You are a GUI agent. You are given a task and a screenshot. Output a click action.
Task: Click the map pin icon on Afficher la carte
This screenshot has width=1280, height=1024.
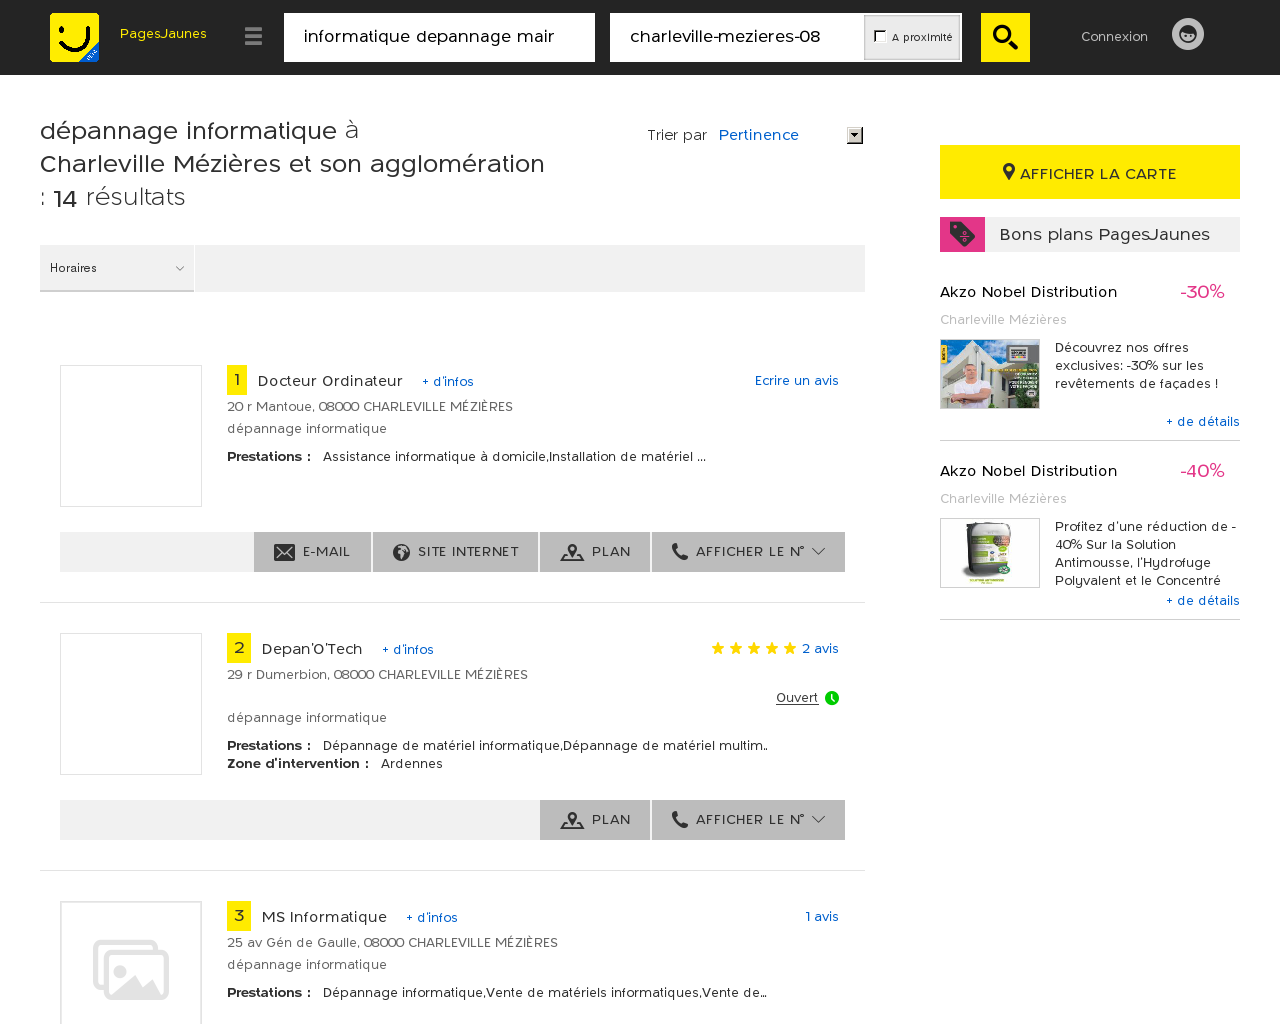point(1009,172)
